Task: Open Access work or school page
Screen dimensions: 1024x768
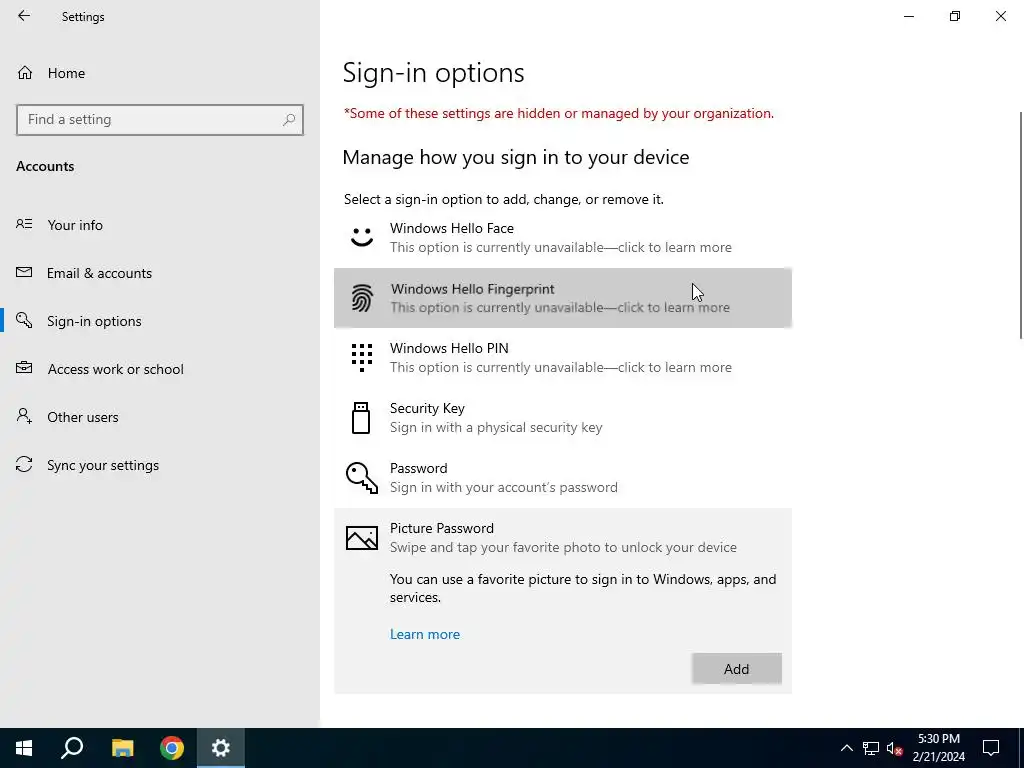Action: (x=160, y=369)
